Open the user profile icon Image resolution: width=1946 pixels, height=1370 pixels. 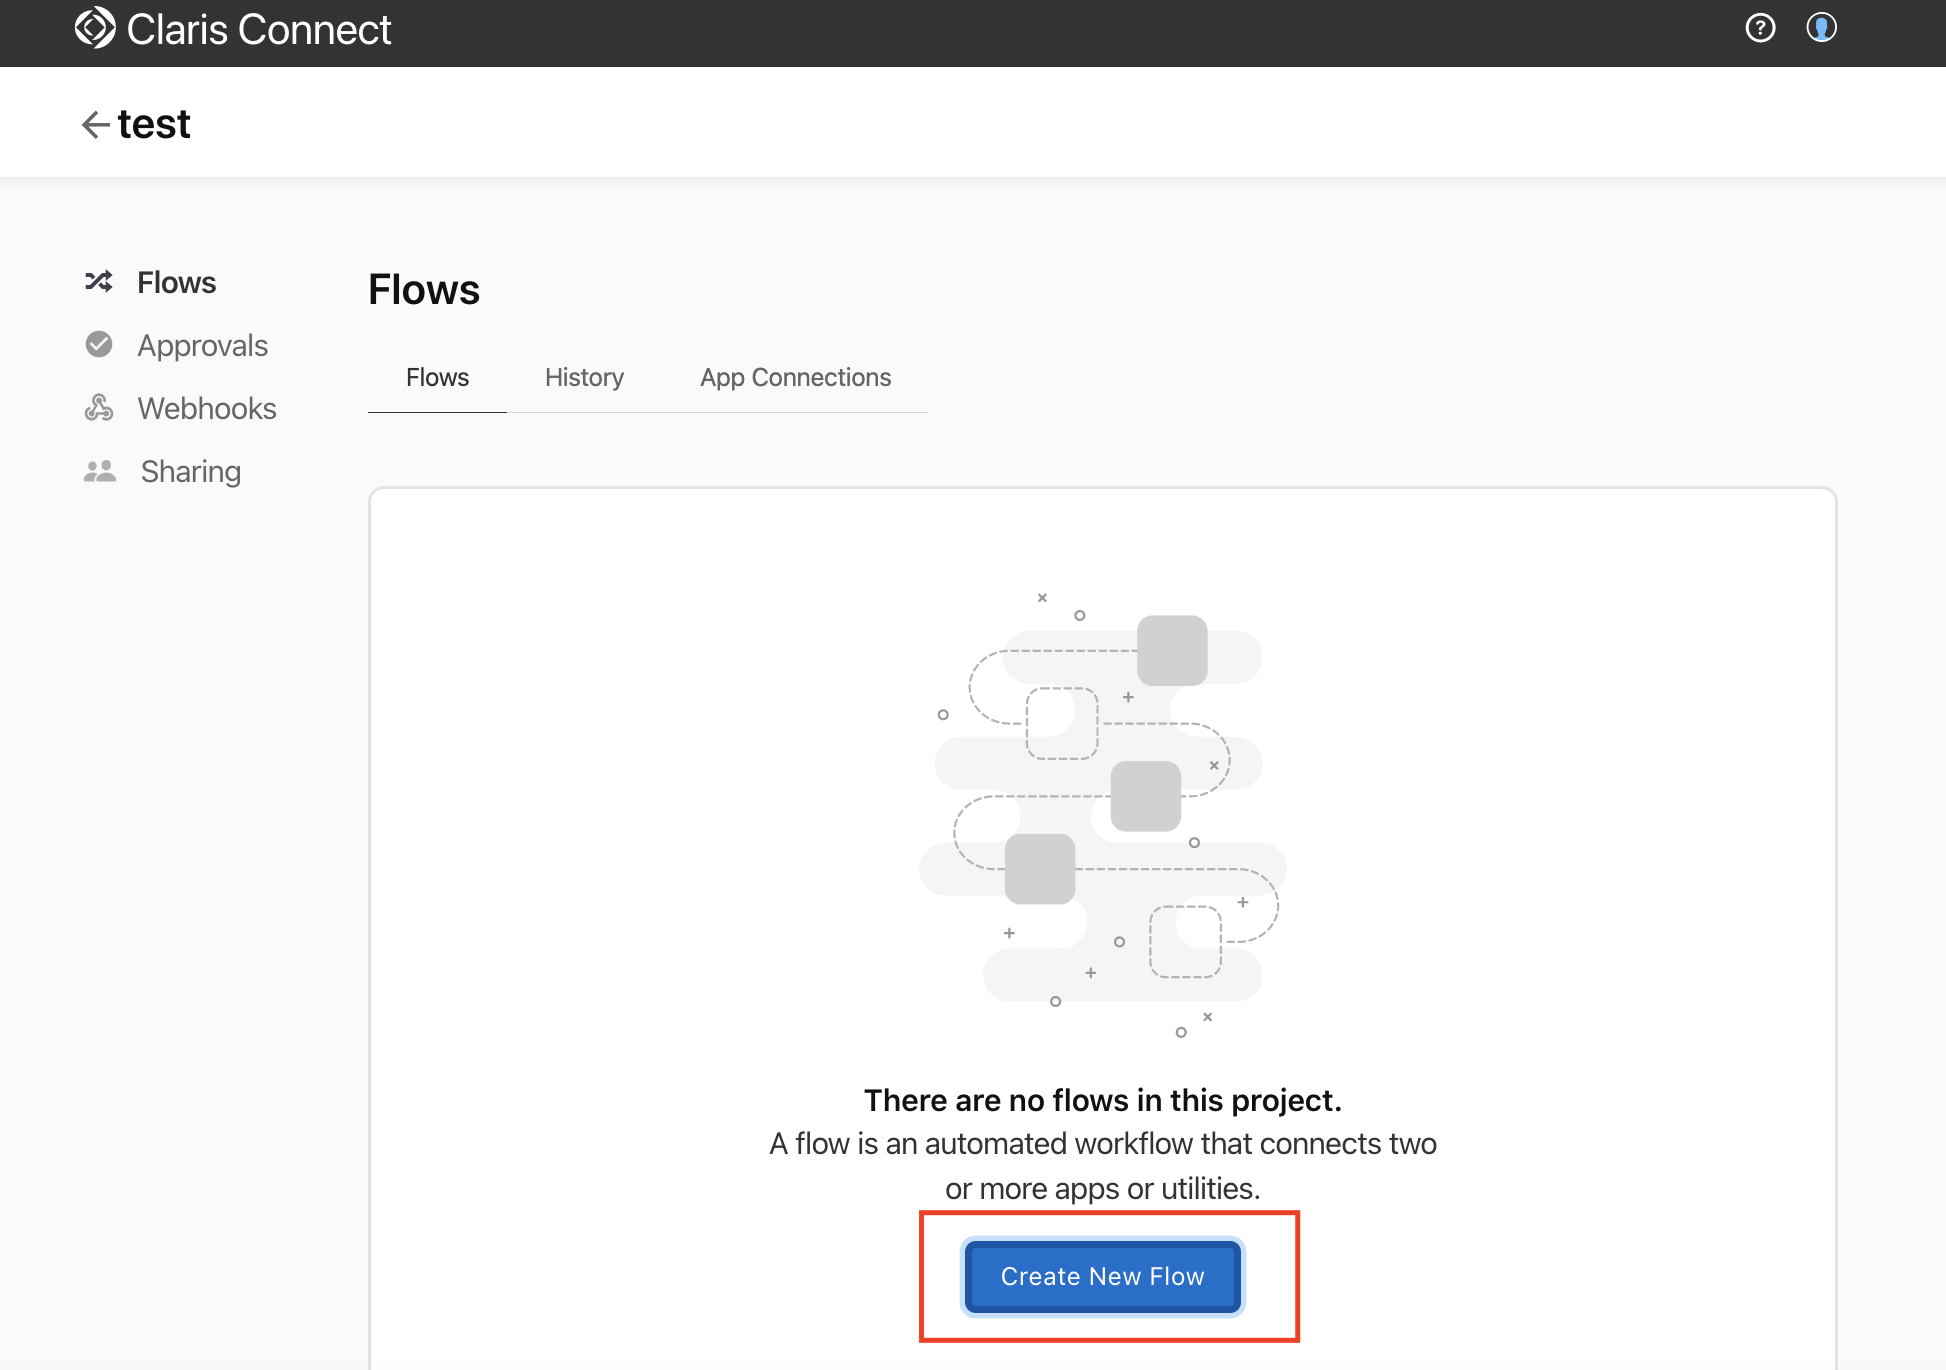click(x=1821, y=28)
